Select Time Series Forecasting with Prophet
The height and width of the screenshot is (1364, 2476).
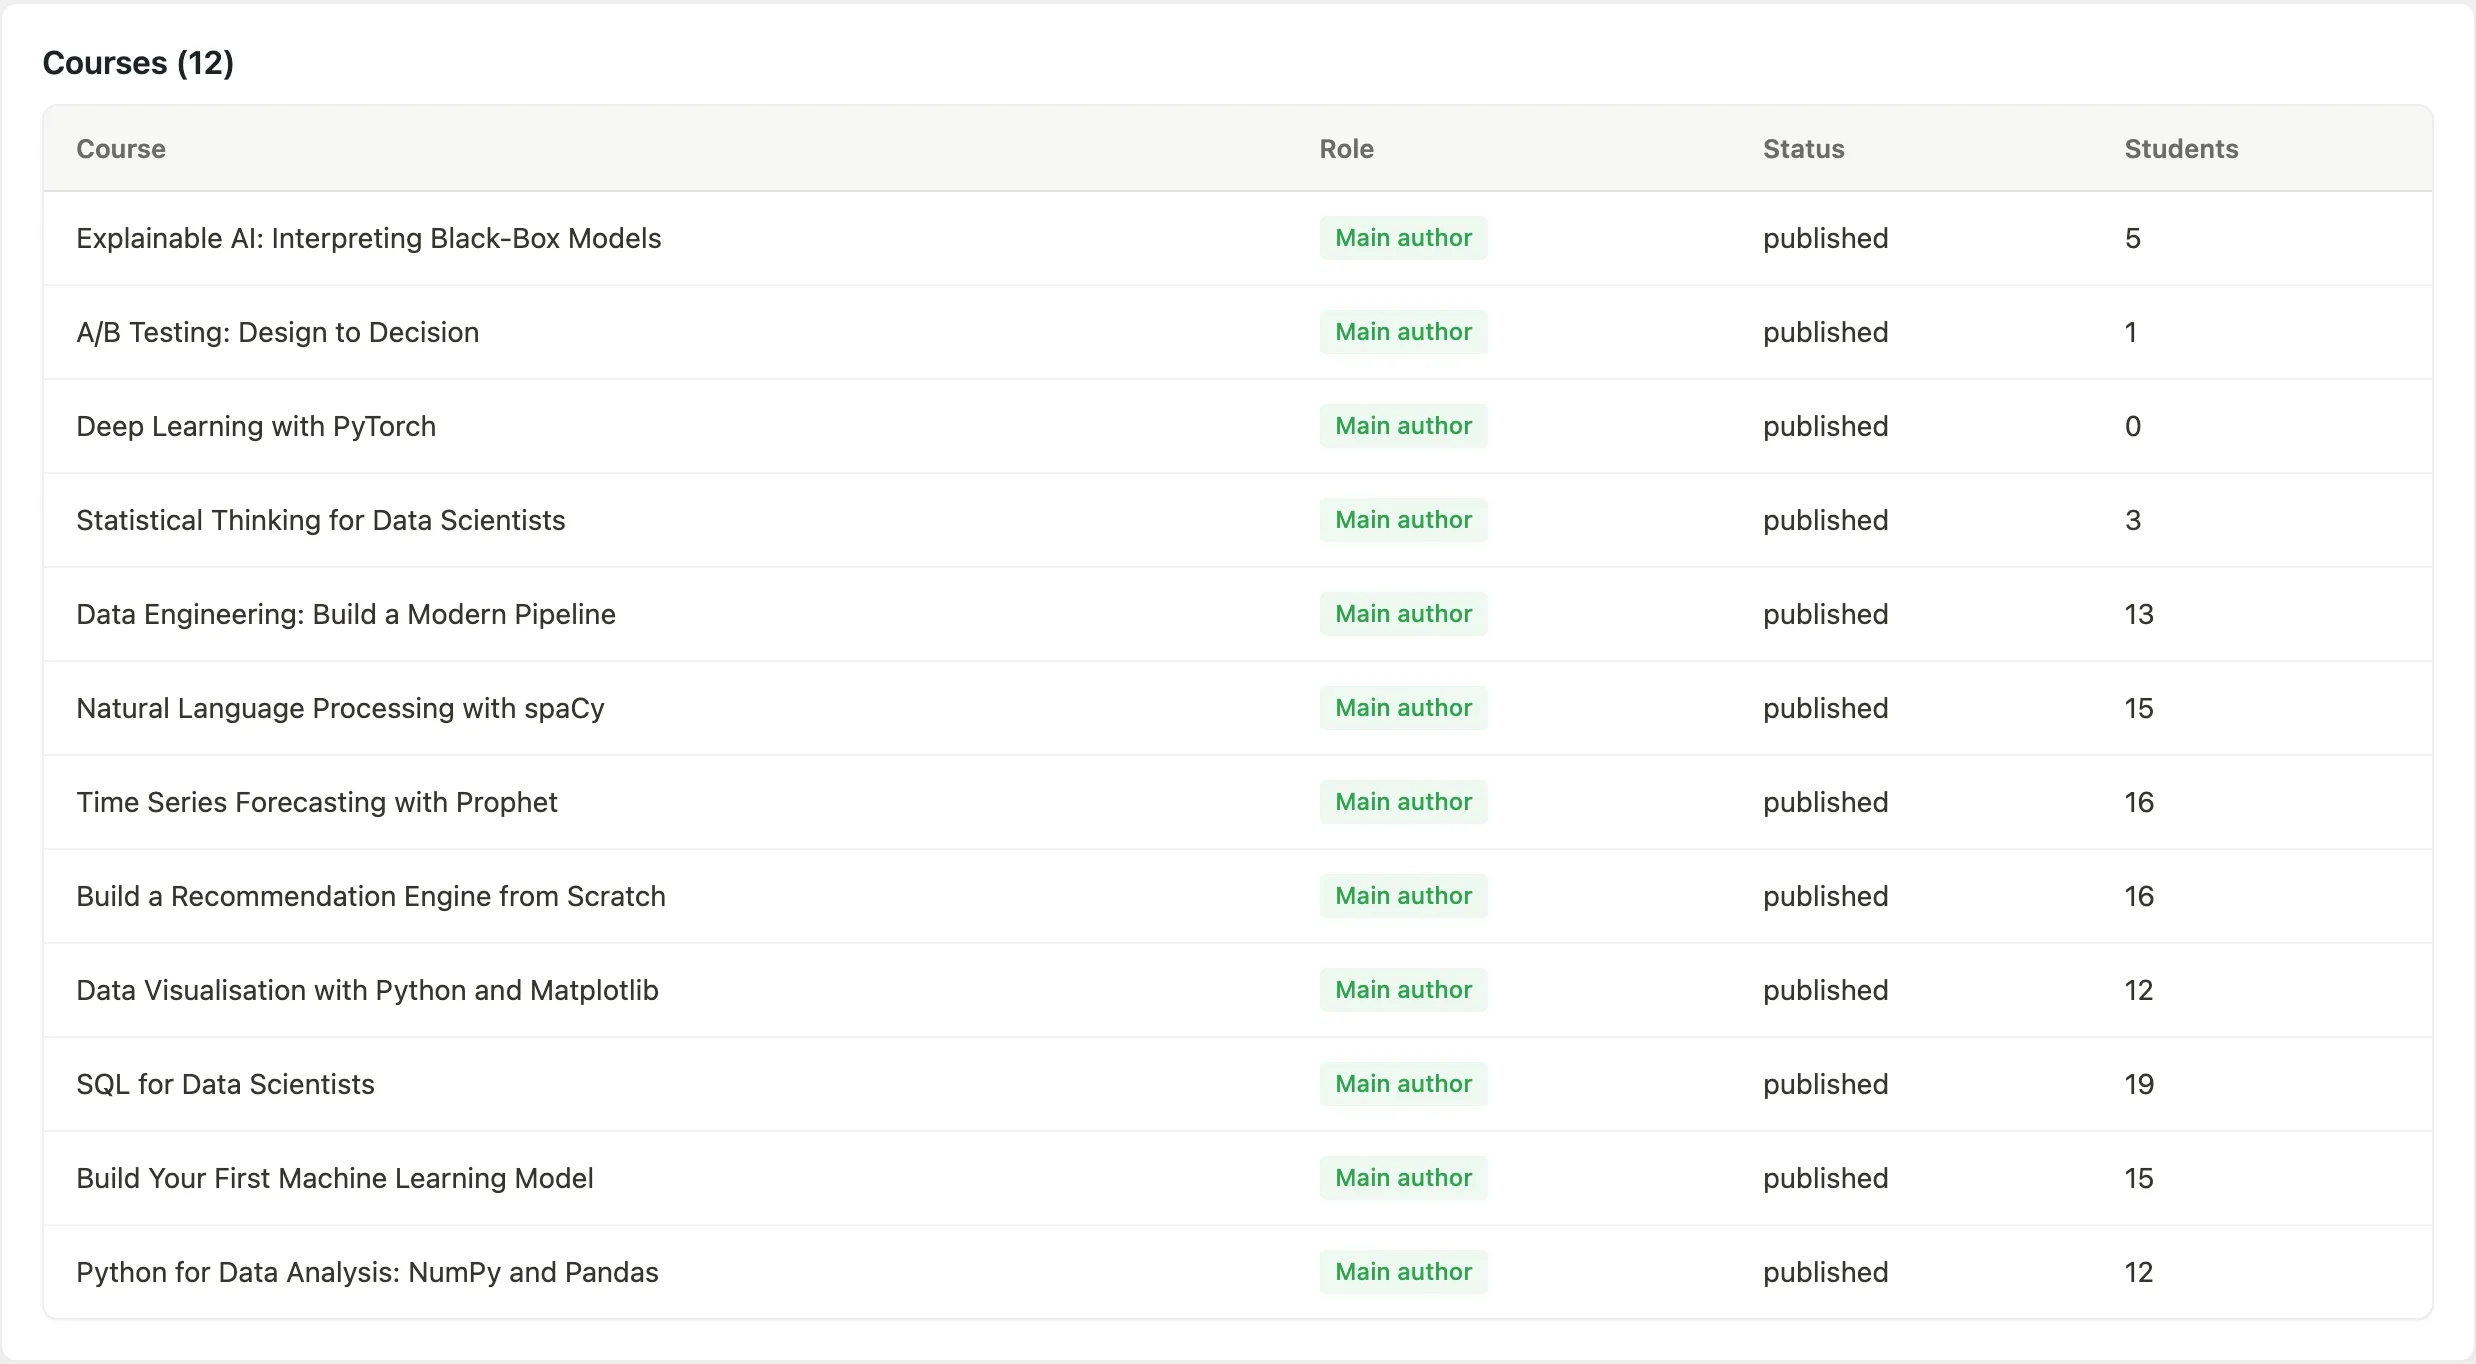tap(317, 802)
